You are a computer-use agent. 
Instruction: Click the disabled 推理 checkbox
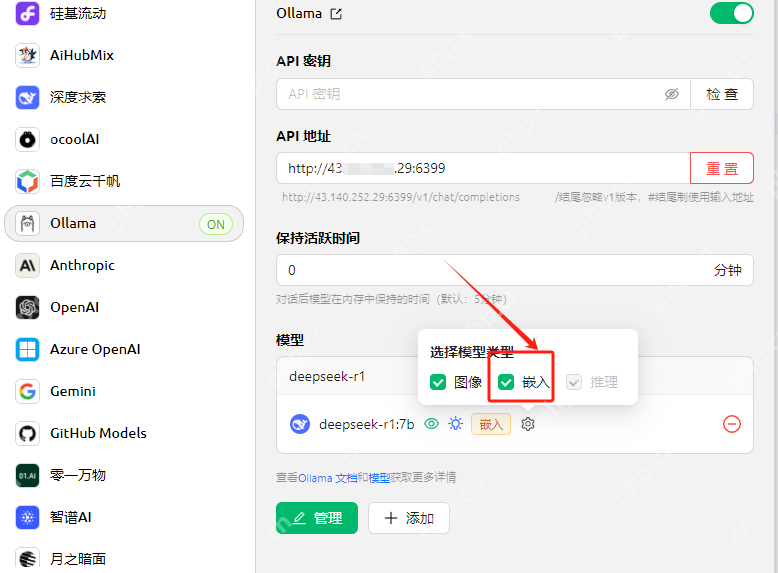(574, 382)
